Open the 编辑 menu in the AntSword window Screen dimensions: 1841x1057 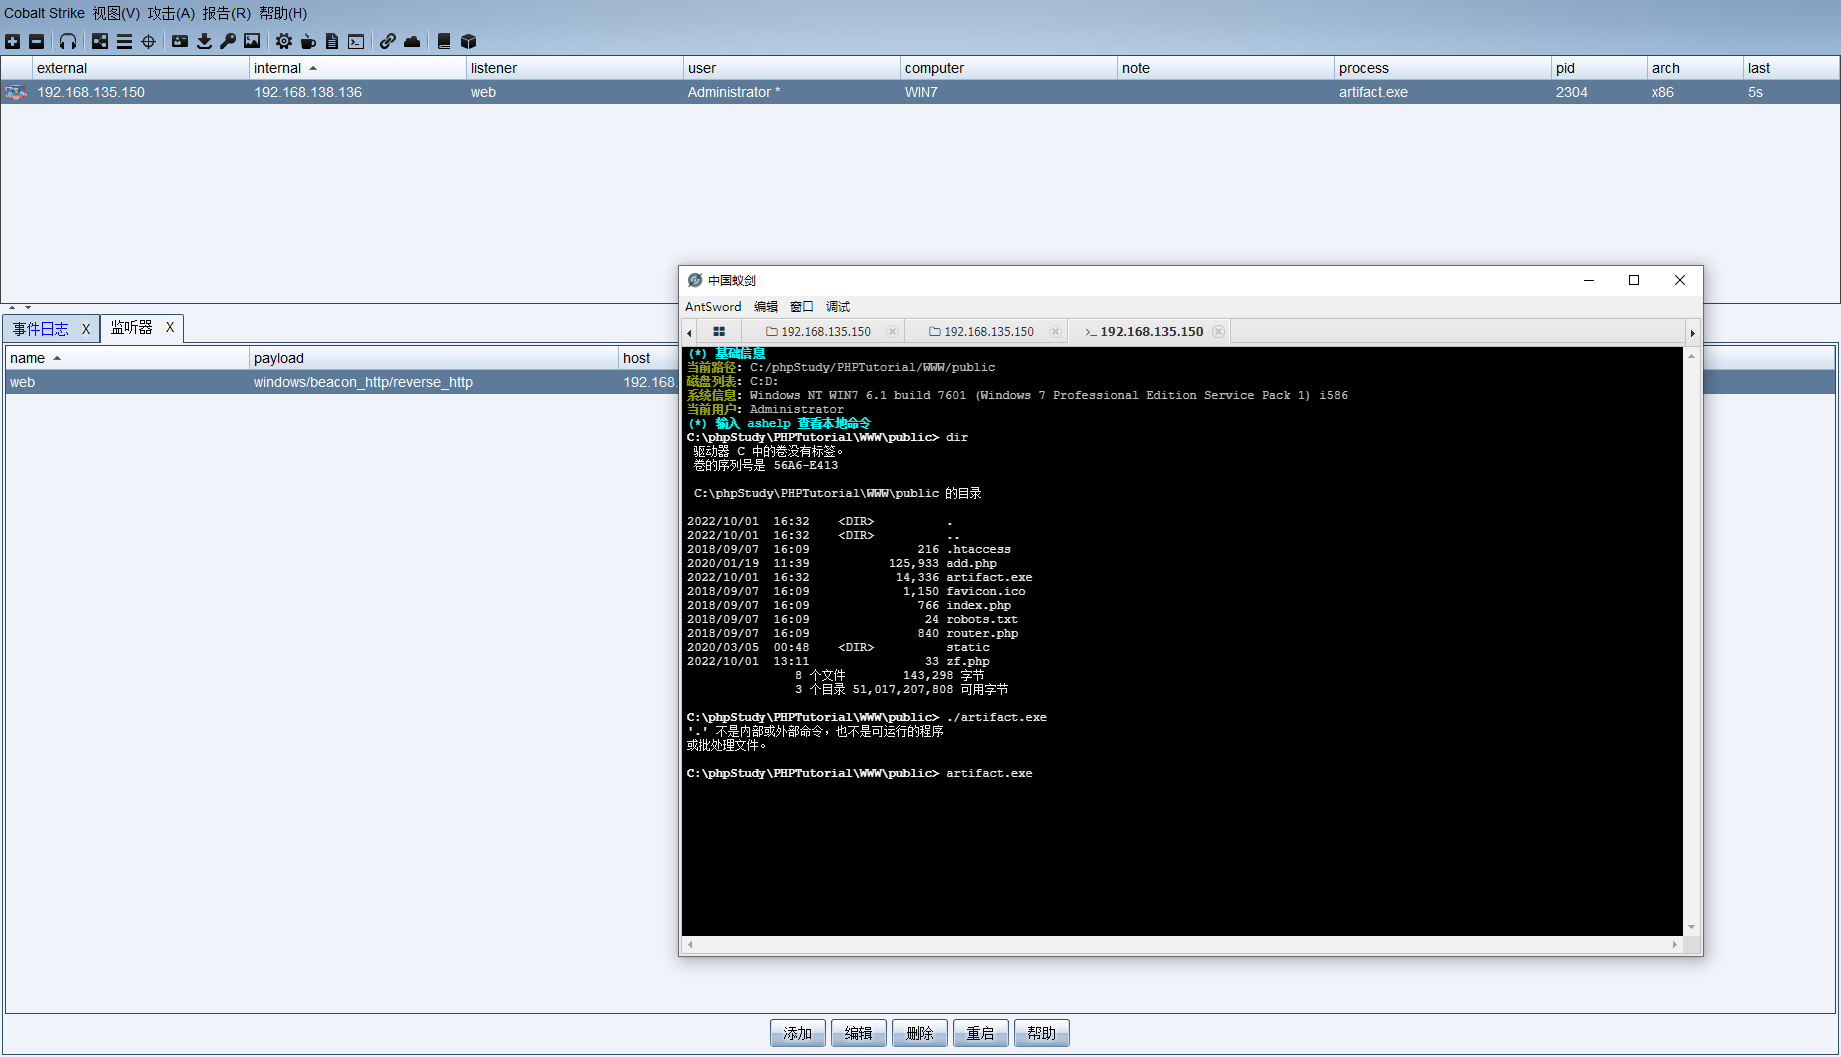pos(766,306)
